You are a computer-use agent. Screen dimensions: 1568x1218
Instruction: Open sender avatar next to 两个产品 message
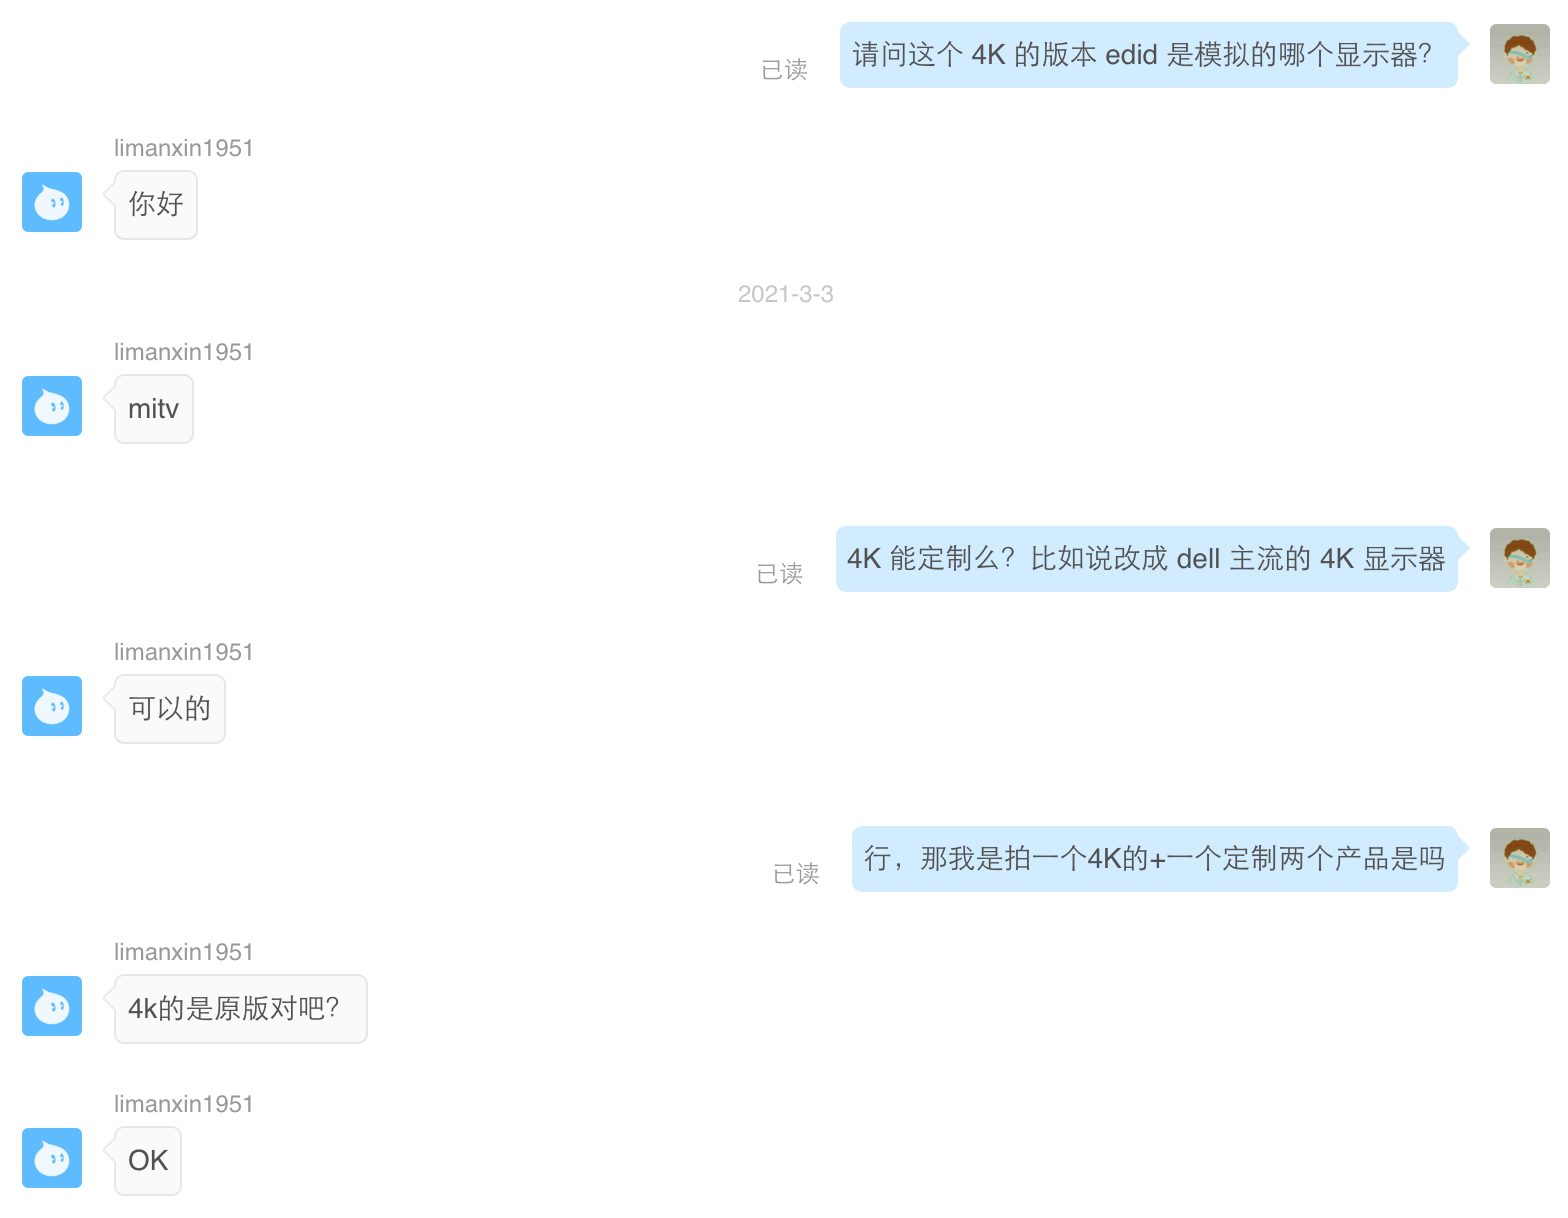[x=1520, y=858]
